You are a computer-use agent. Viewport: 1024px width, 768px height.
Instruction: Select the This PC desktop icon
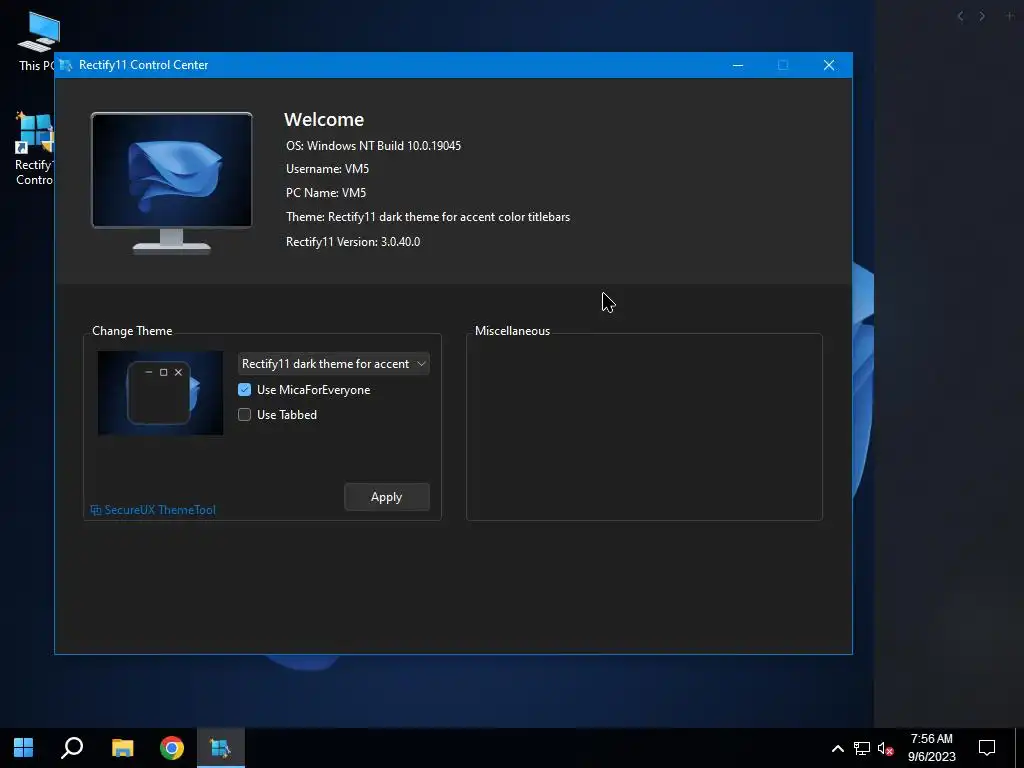[37, 40]
